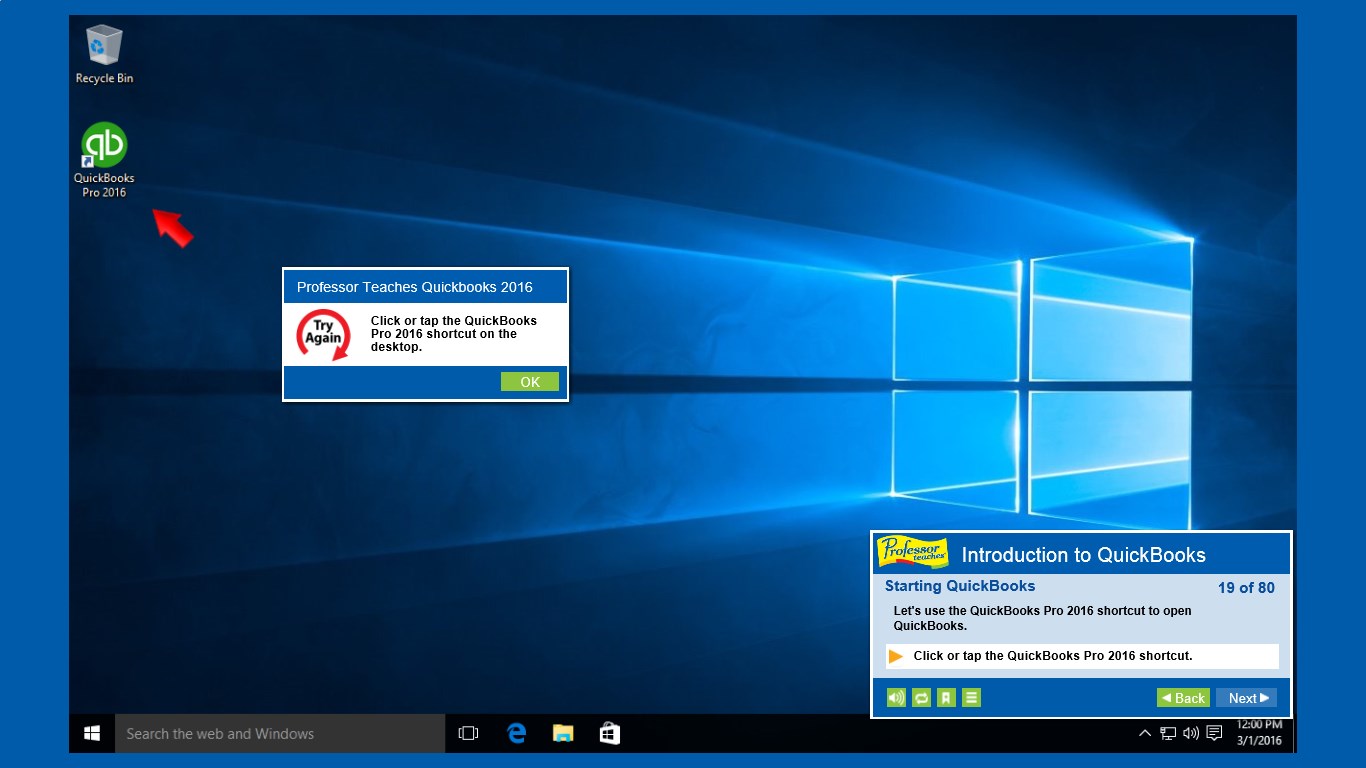
Task: Add a bookmark using the bookmark icon
Action: (946, 698)
